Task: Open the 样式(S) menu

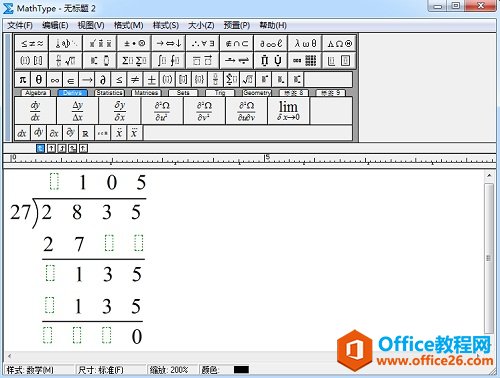Action: [166, 25]
